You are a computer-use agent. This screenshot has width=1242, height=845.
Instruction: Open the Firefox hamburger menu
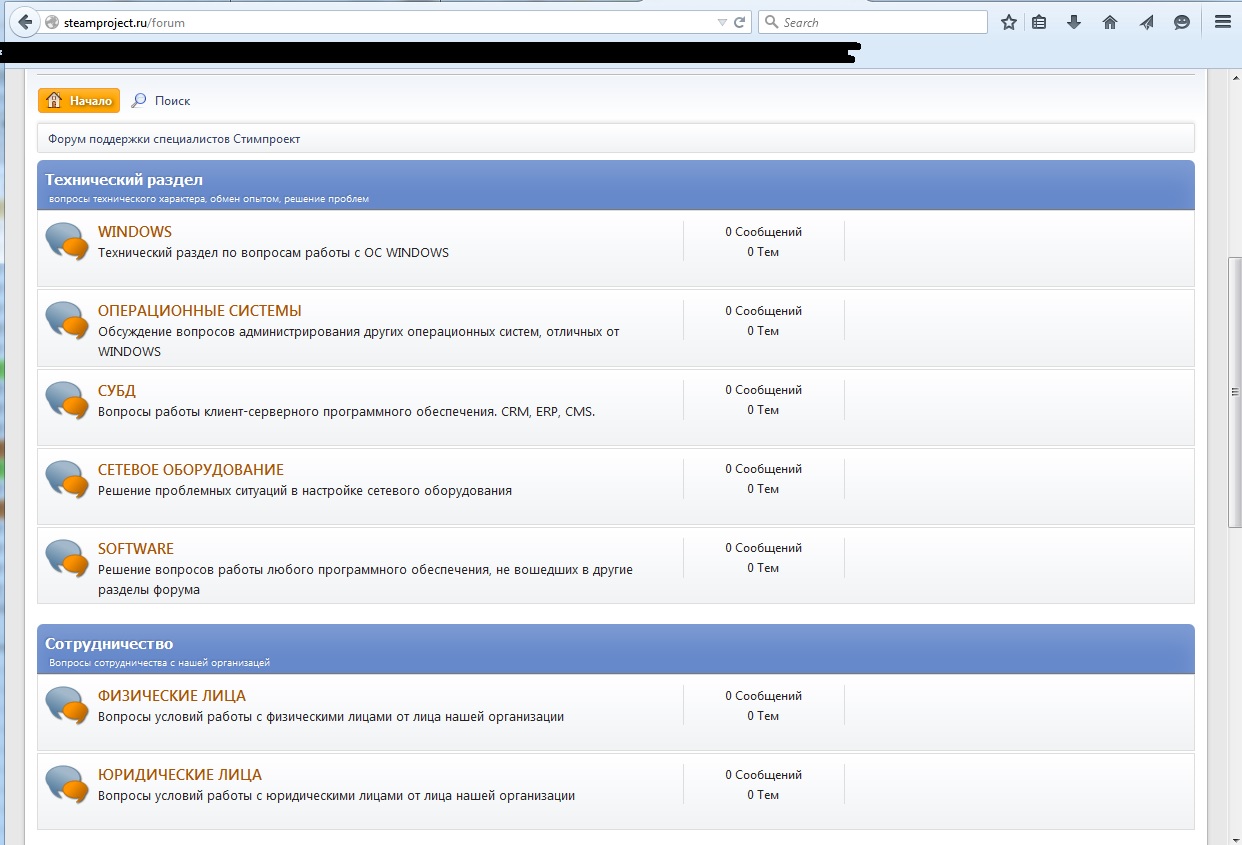[x=1222, y=22]
